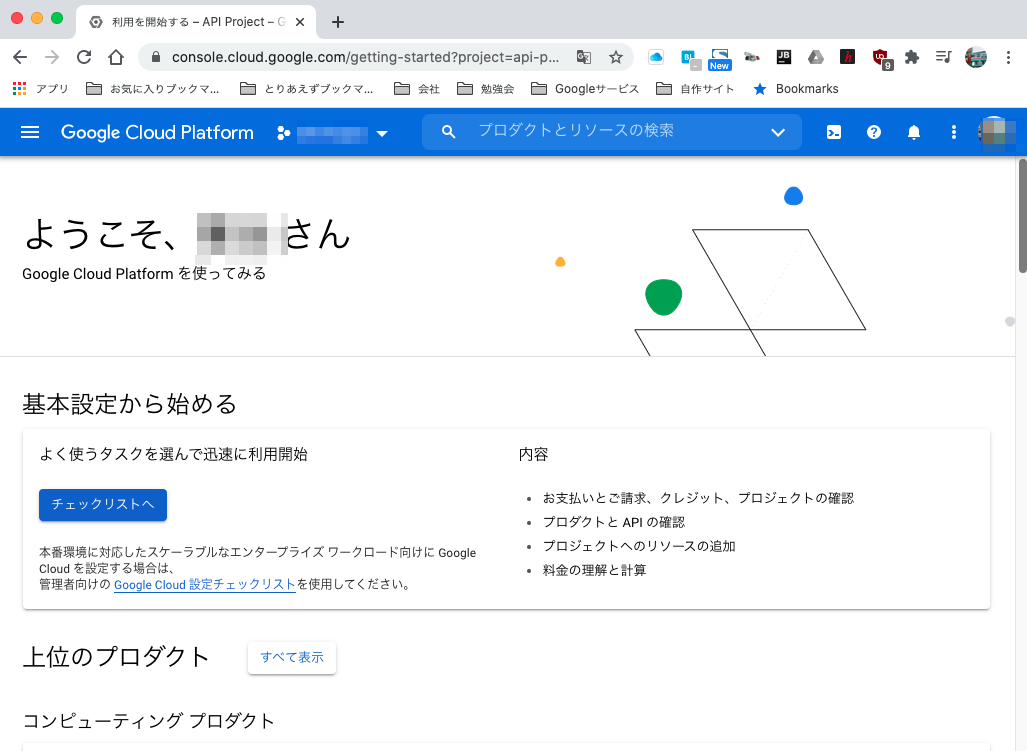
Task: View notifications using the bell icon
Action: tap(913, 132)
